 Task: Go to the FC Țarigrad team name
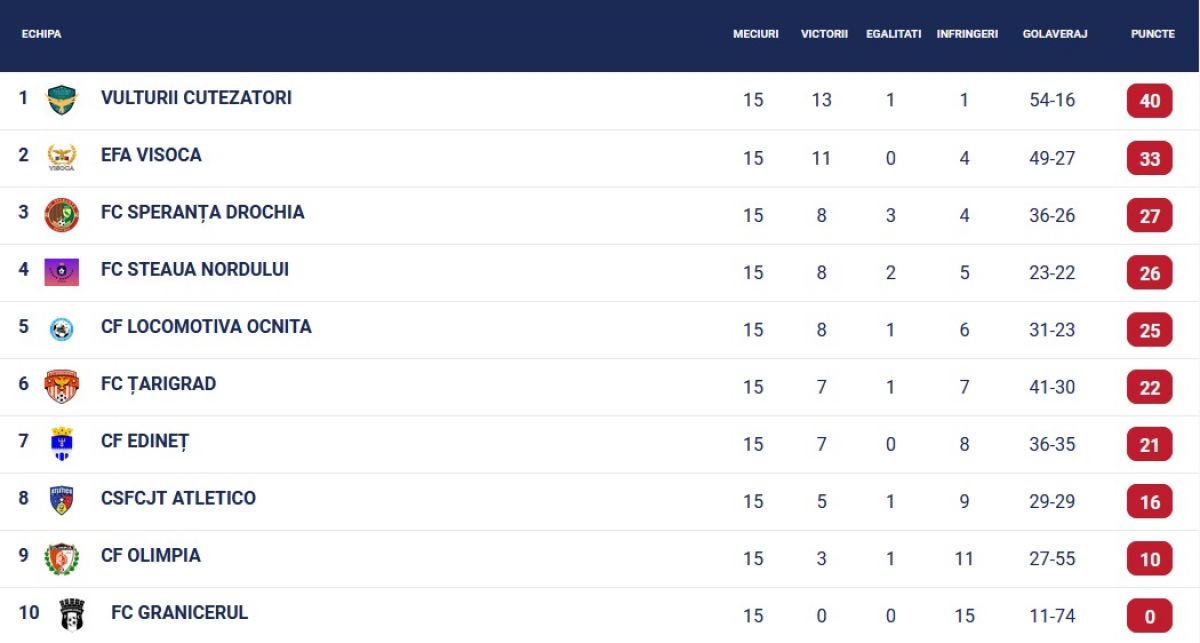(158, 384)
